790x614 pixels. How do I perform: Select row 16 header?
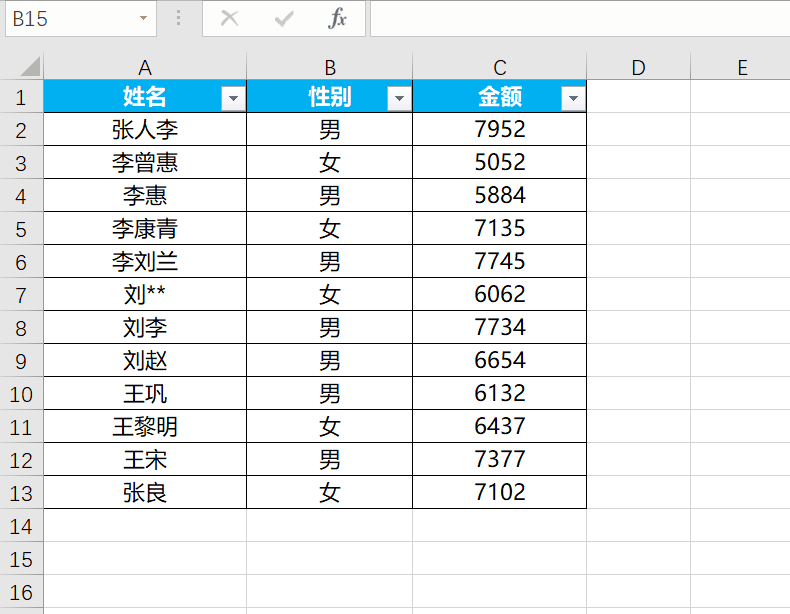21,592
